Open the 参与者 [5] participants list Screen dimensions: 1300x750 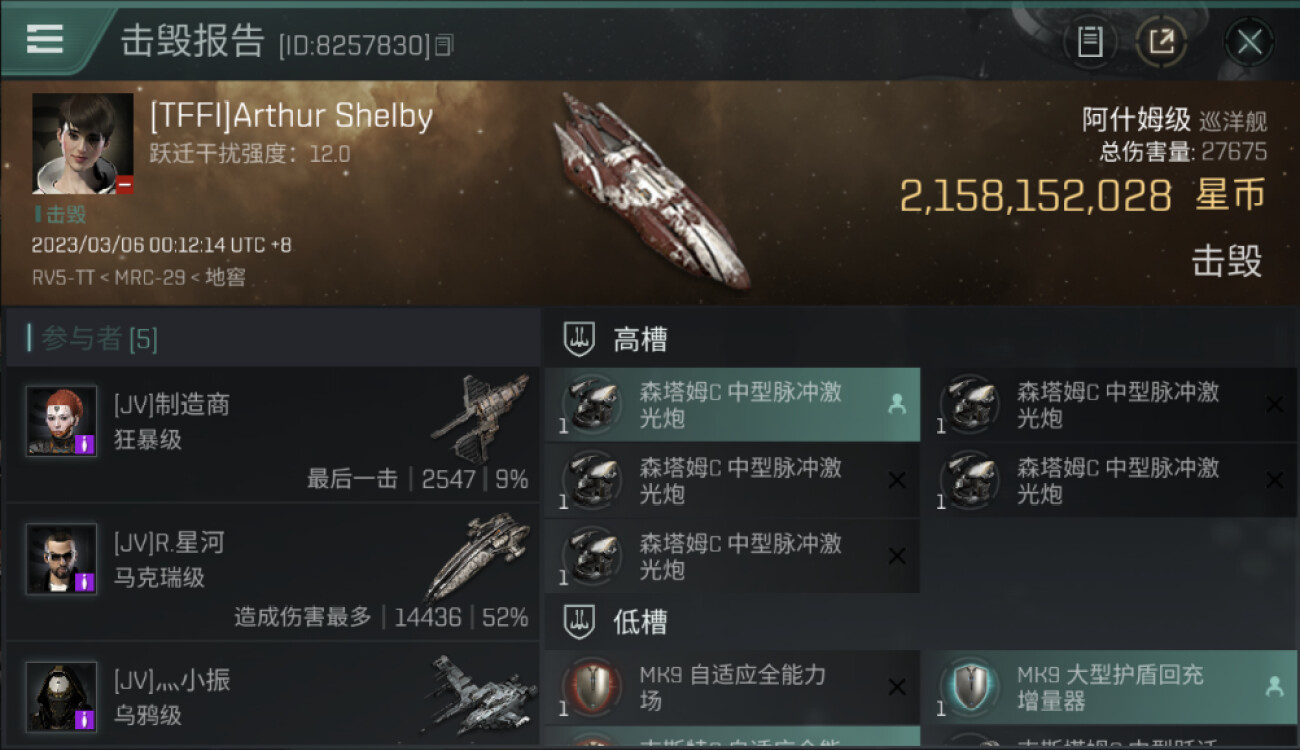tap(92, 339)
